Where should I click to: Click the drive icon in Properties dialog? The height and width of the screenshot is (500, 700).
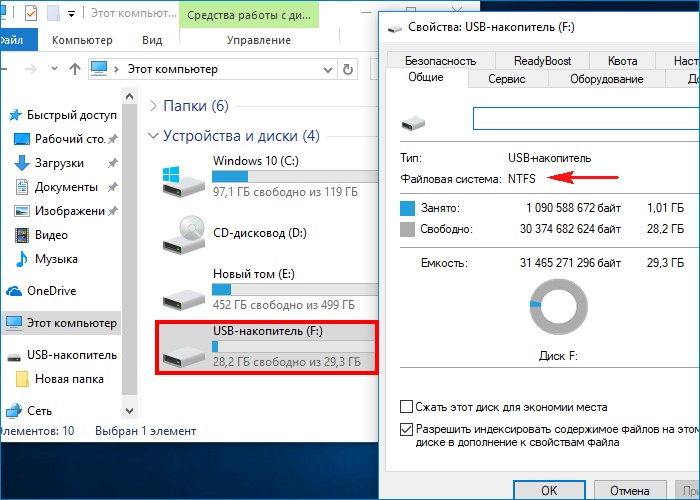[413, 123]
